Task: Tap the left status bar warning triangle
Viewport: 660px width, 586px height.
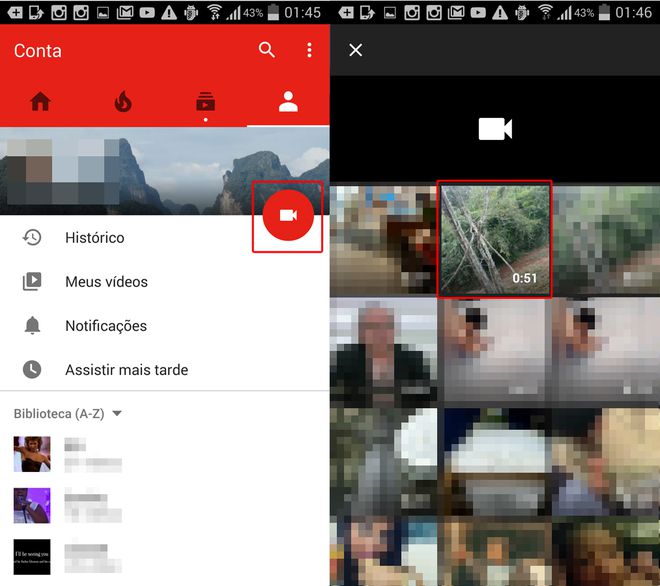Action: click(169, 13)
